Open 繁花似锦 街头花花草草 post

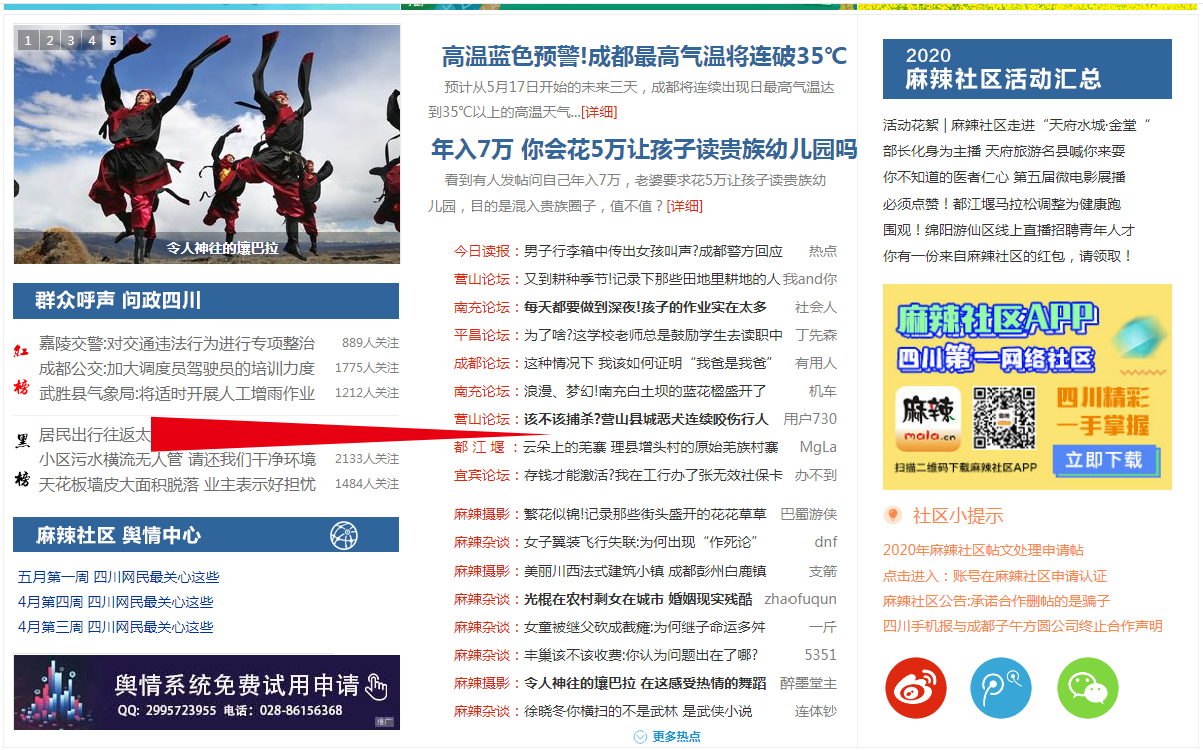[x=645, y=514]
